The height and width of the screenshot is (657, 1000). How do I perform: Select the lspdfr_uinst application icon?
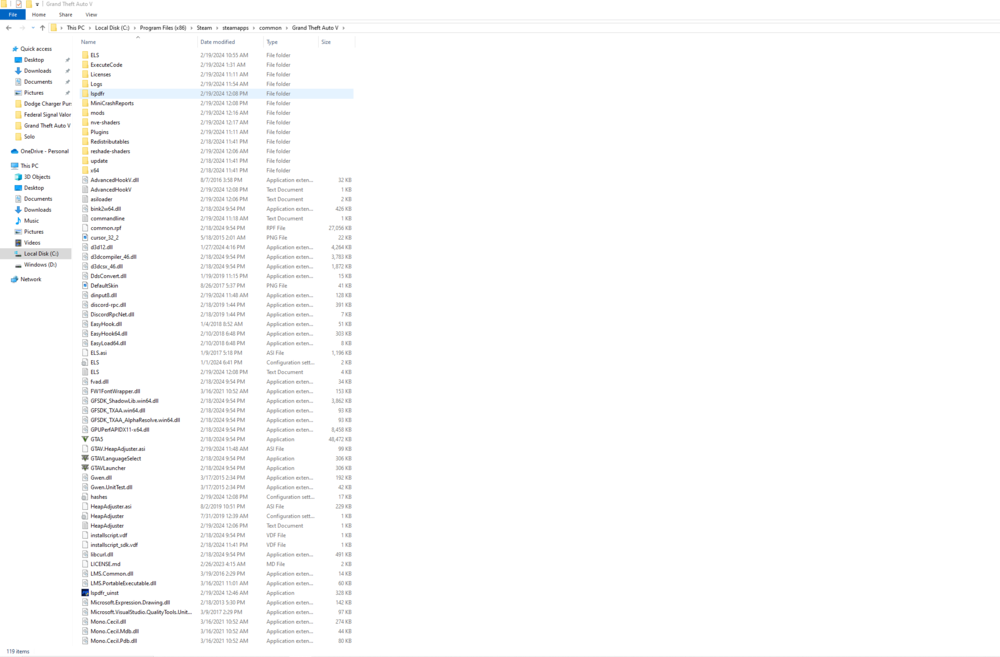click(85, 593)
